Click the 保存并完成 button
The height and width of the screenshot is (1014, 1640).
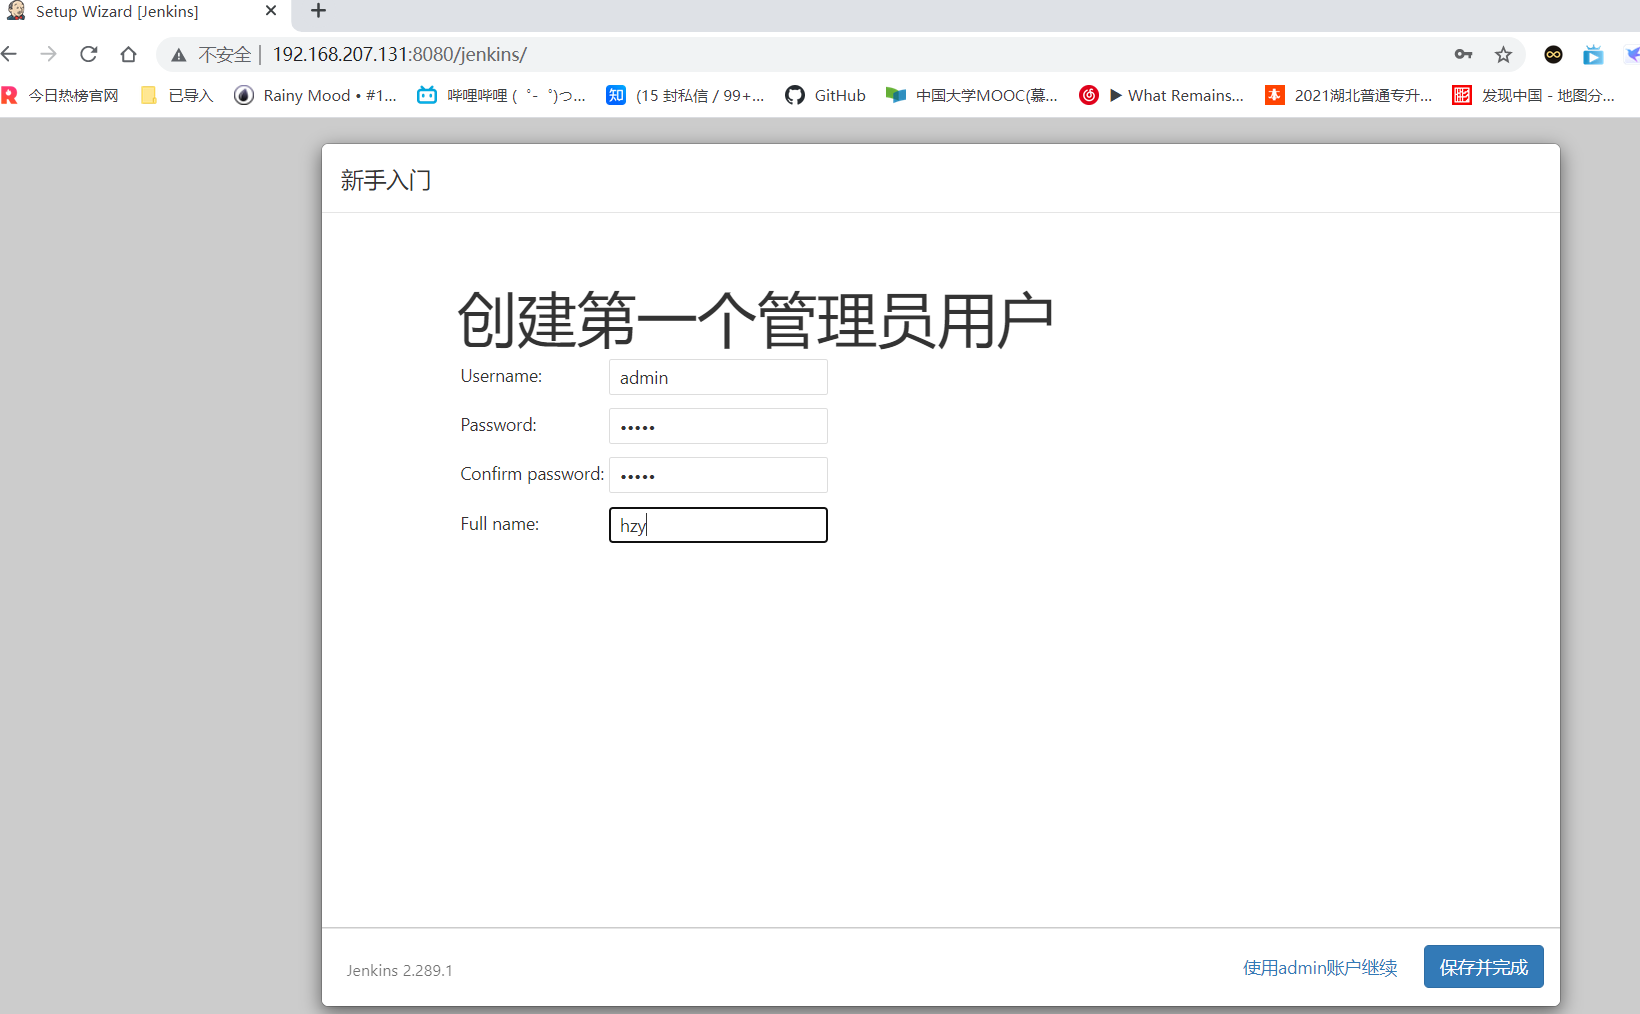click(x=1484, y=967)
